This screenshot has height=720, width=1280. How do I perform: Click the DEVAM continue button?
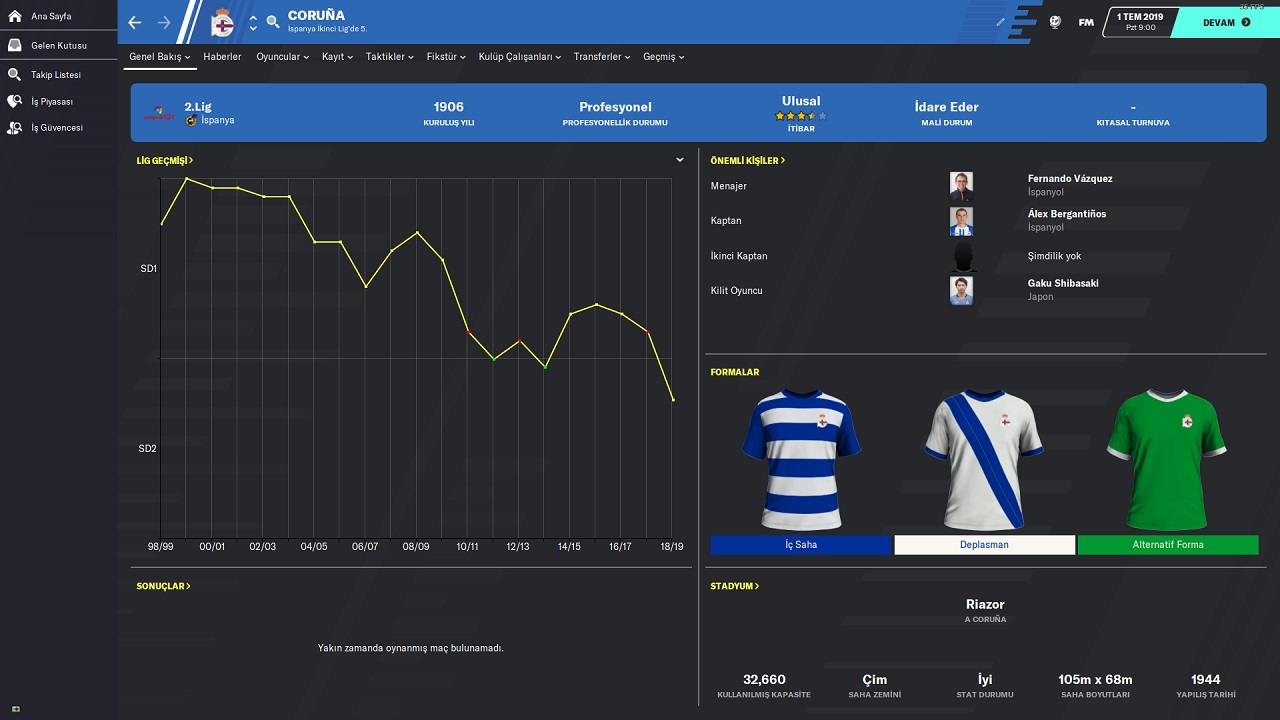pos(1225,22)
